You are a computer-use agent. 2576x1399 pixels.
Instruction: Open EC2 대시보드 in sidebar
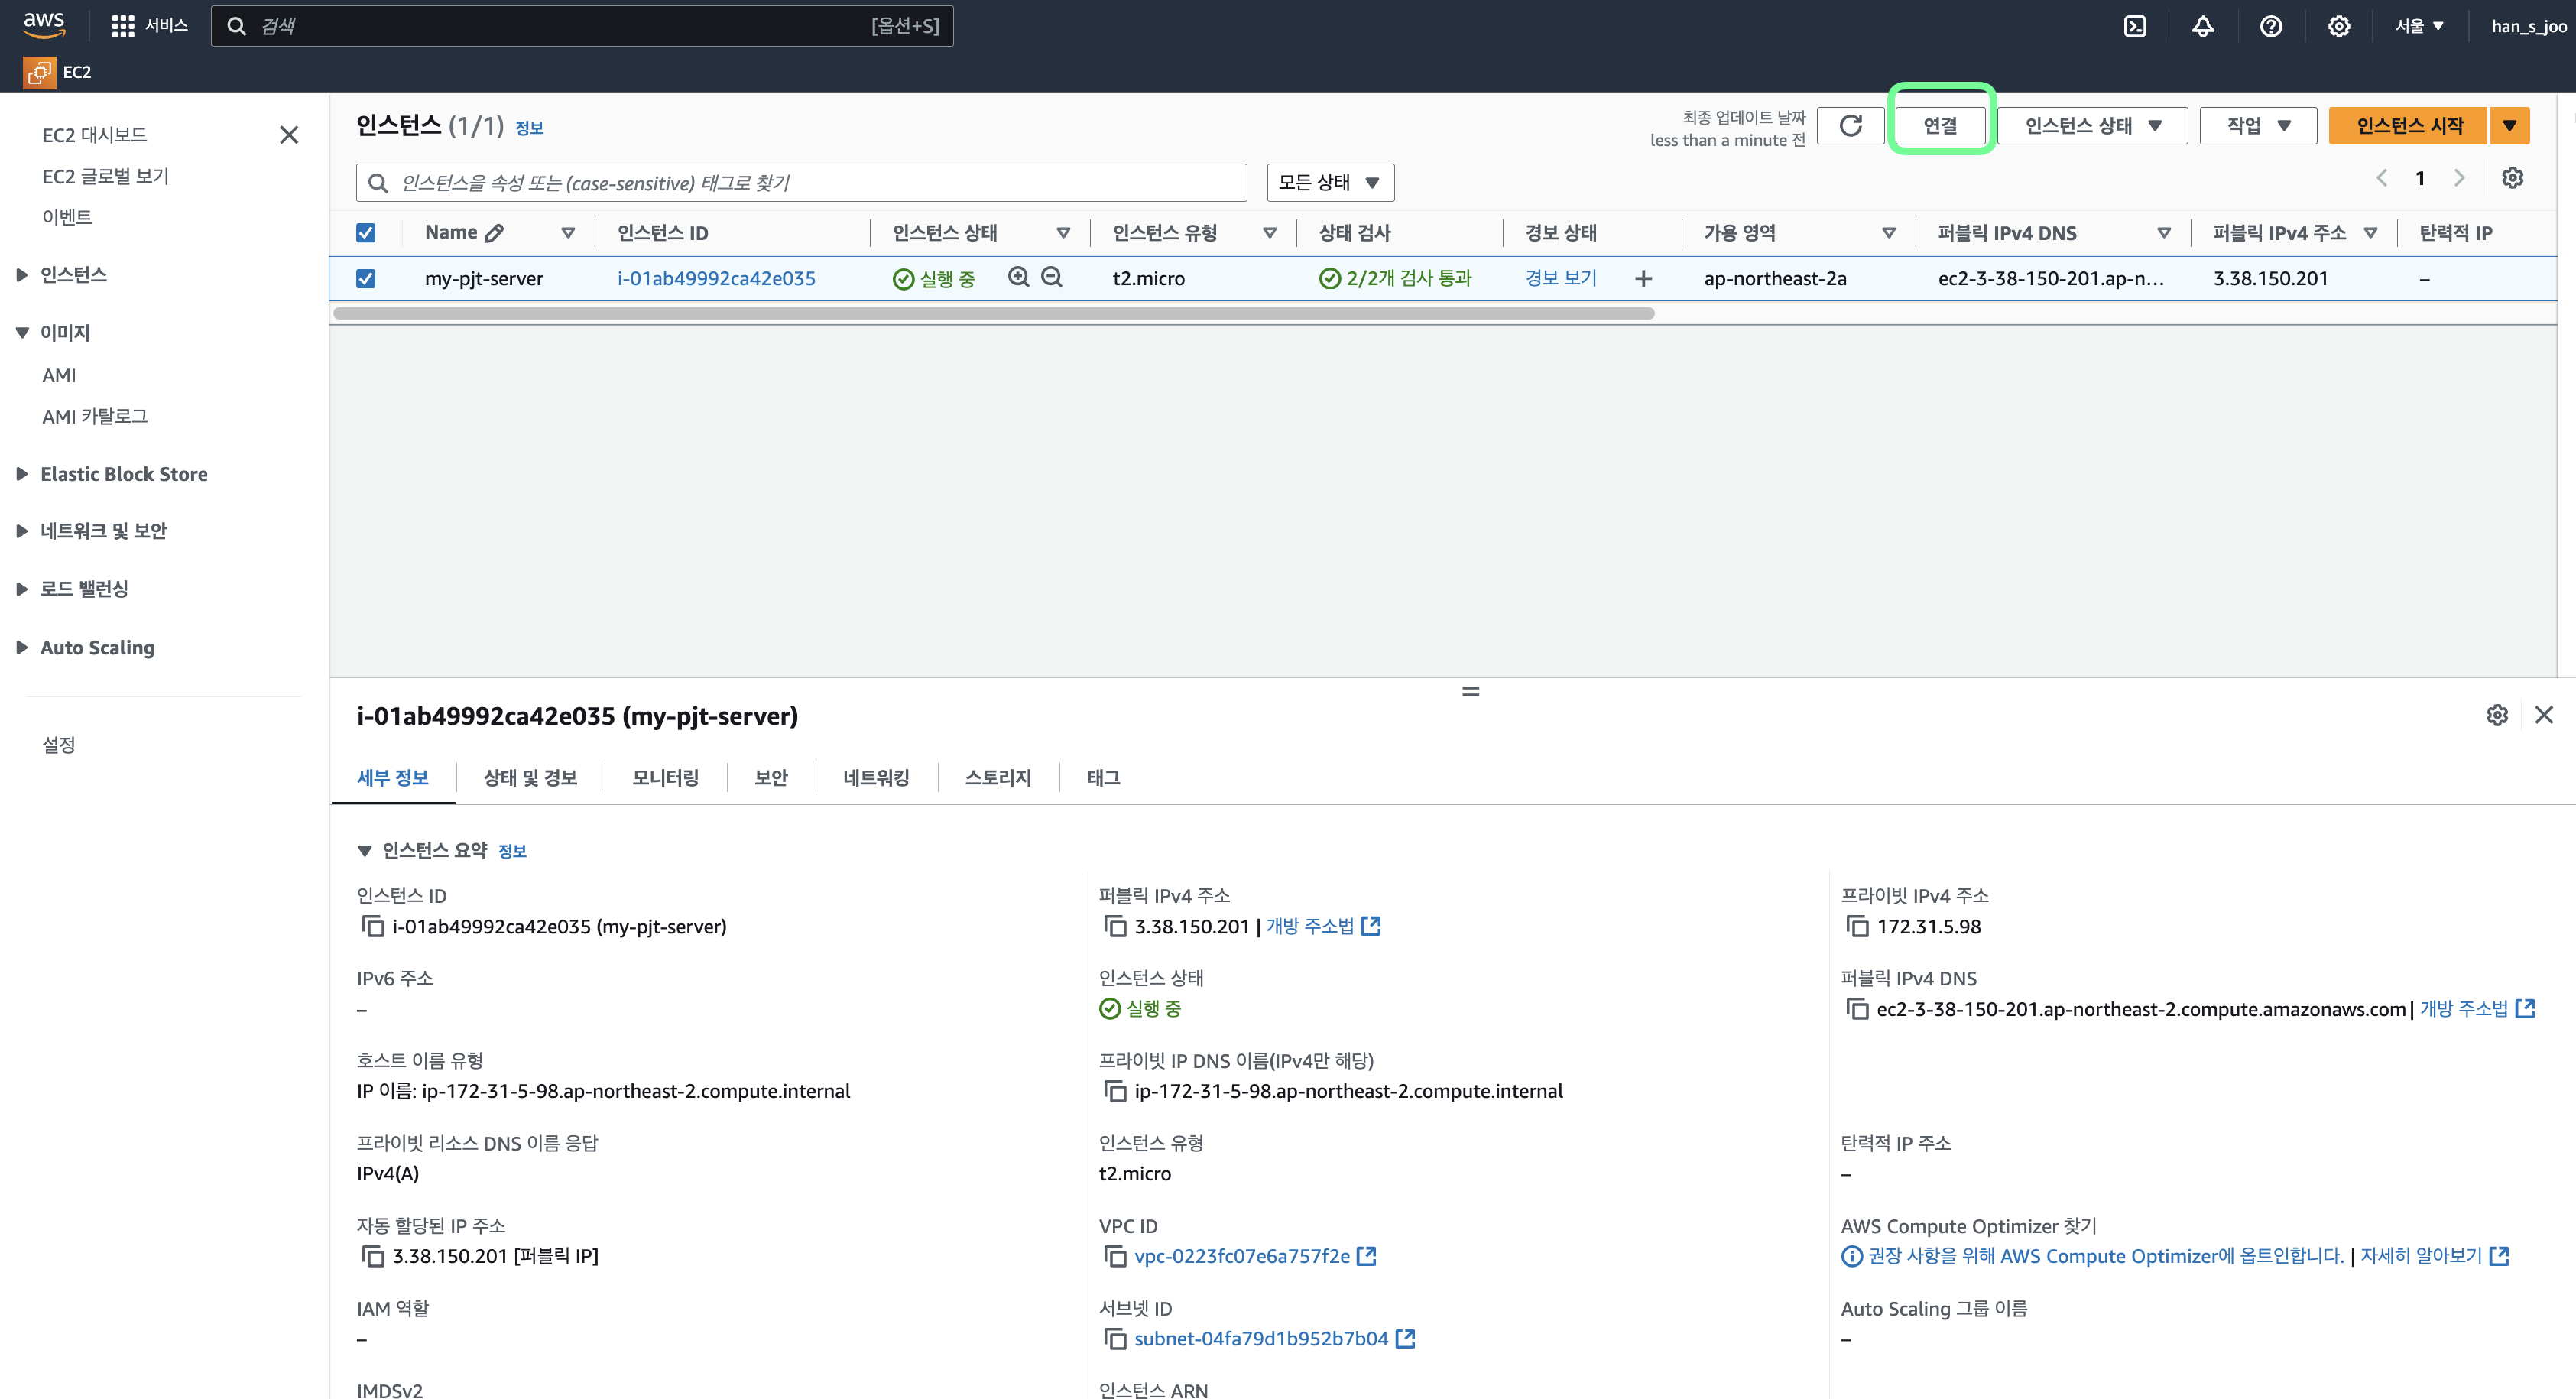click(x=94, y=134)
